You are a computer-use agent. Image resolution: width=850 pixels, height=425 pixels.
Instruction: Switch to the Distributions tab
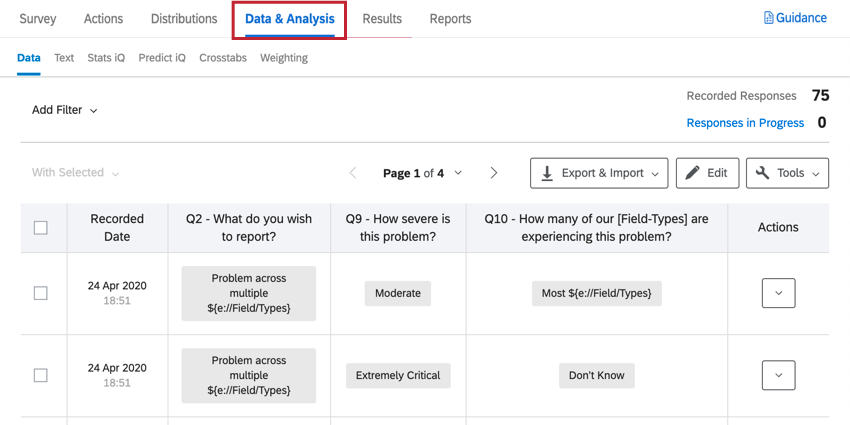pyautogui.click(x=184, y=19)
